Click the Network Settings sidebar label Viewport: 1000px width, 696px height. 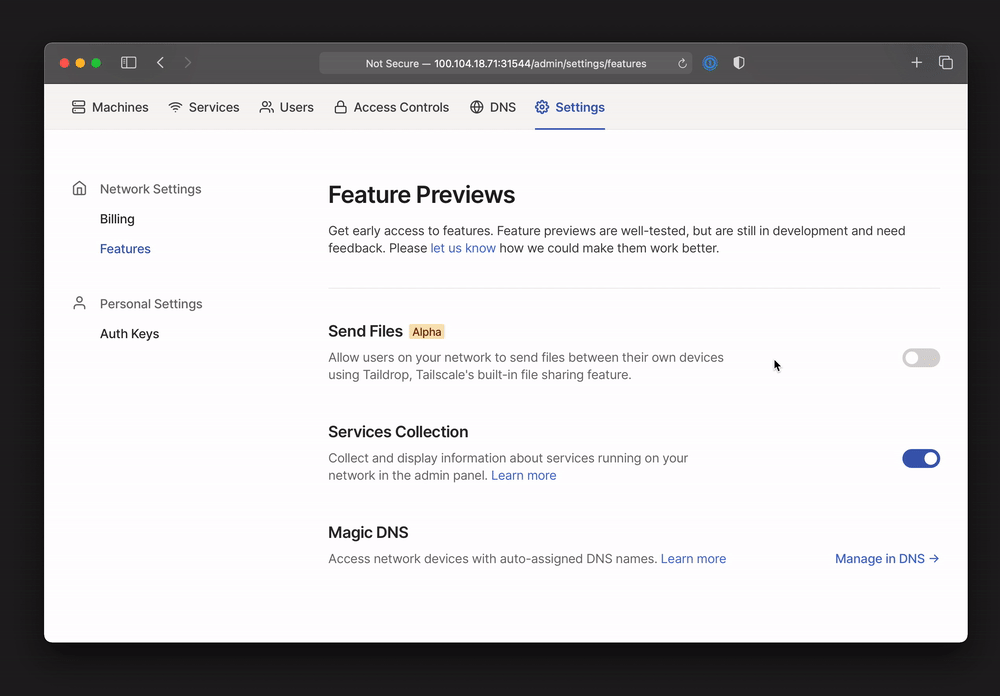pos(151,189)
